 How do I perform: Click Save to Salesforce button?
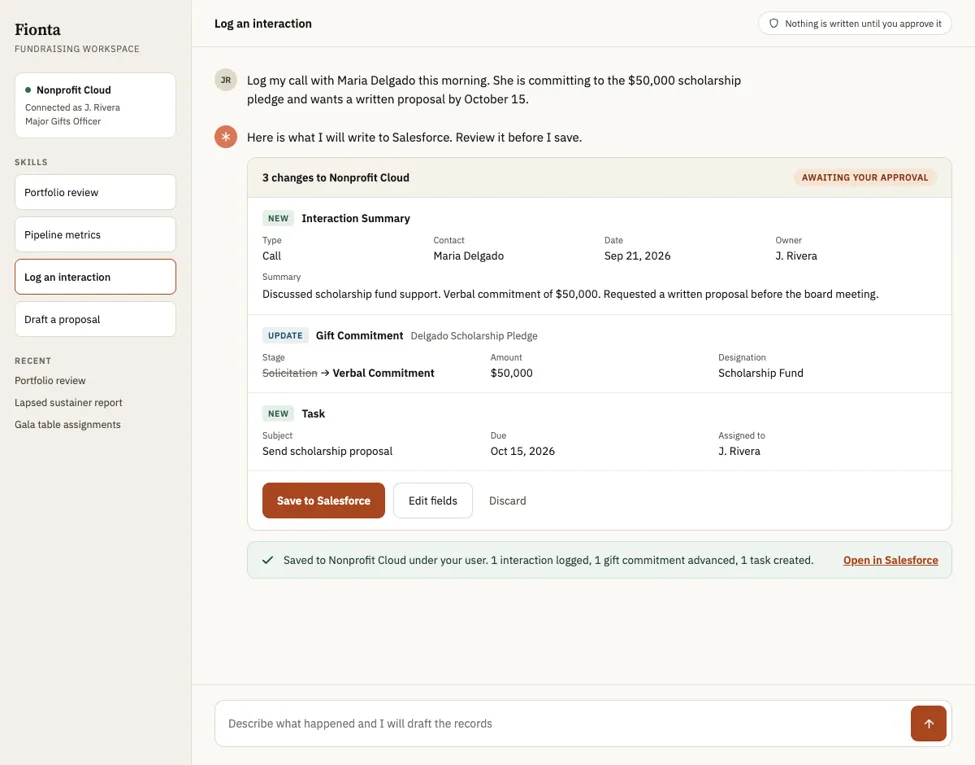pyautogui.click(x=323, y=501)
